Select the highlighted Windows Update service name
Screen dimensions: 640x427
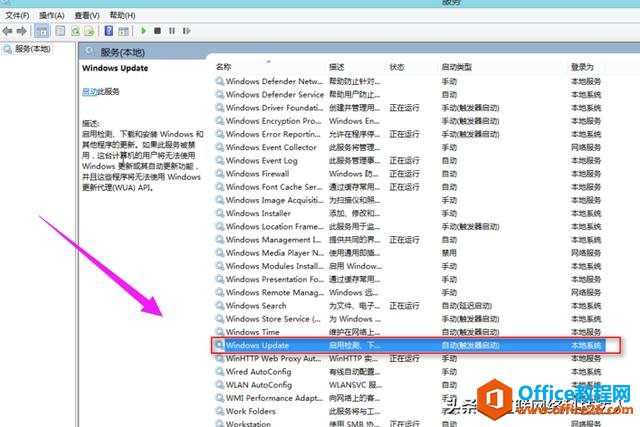(x=257, y=345)
